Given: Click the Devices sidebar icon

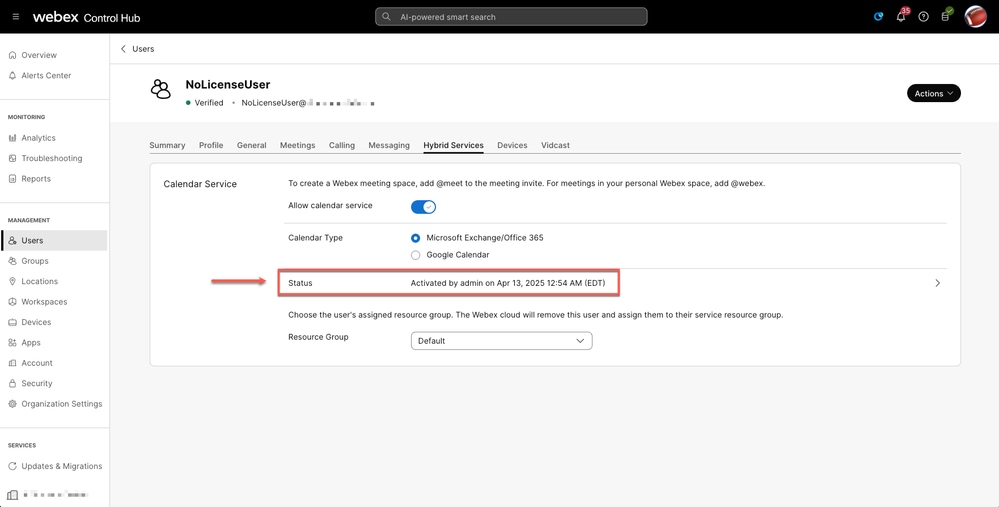Looking at the screenshot, I should [13, 322].
